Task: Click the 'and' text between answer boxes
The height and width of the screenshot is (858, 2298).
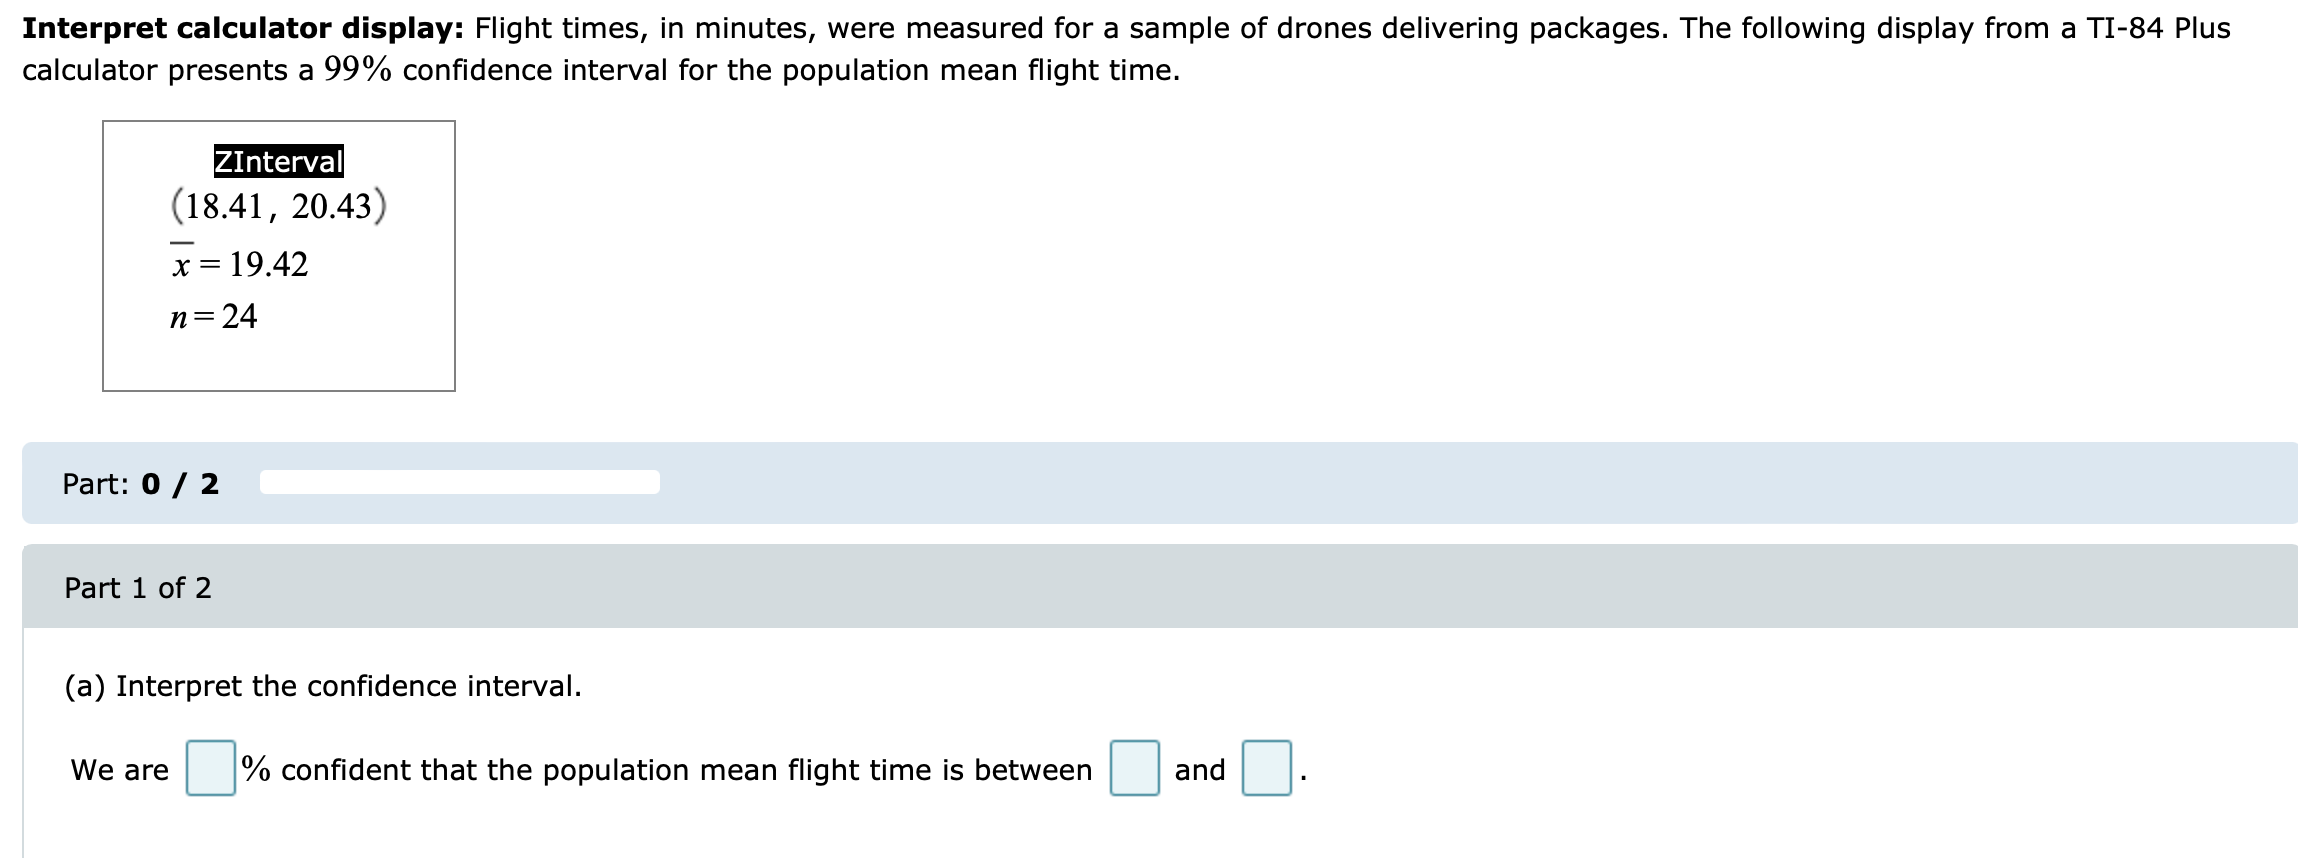Action: pyautogui.click(x=1202, y=770)
